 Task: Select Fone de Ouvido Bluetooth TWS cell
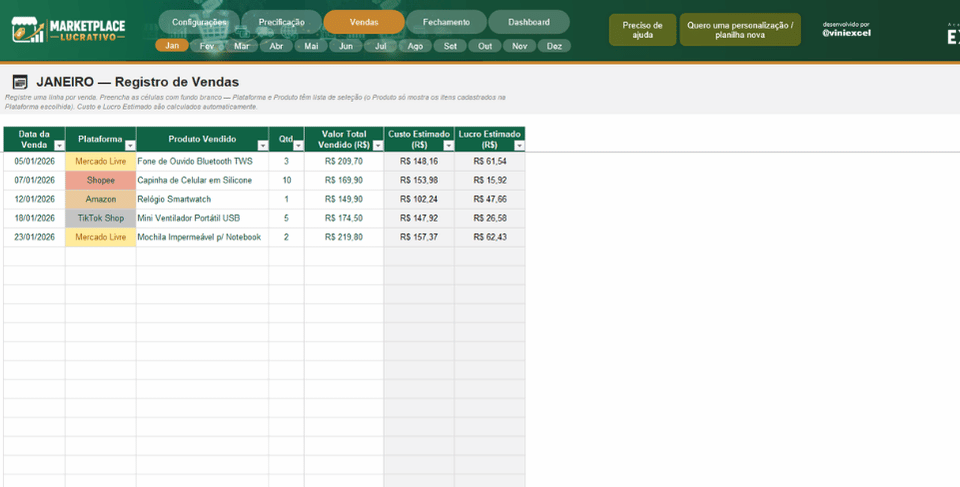pyautogui.click(x=202, y=162)
